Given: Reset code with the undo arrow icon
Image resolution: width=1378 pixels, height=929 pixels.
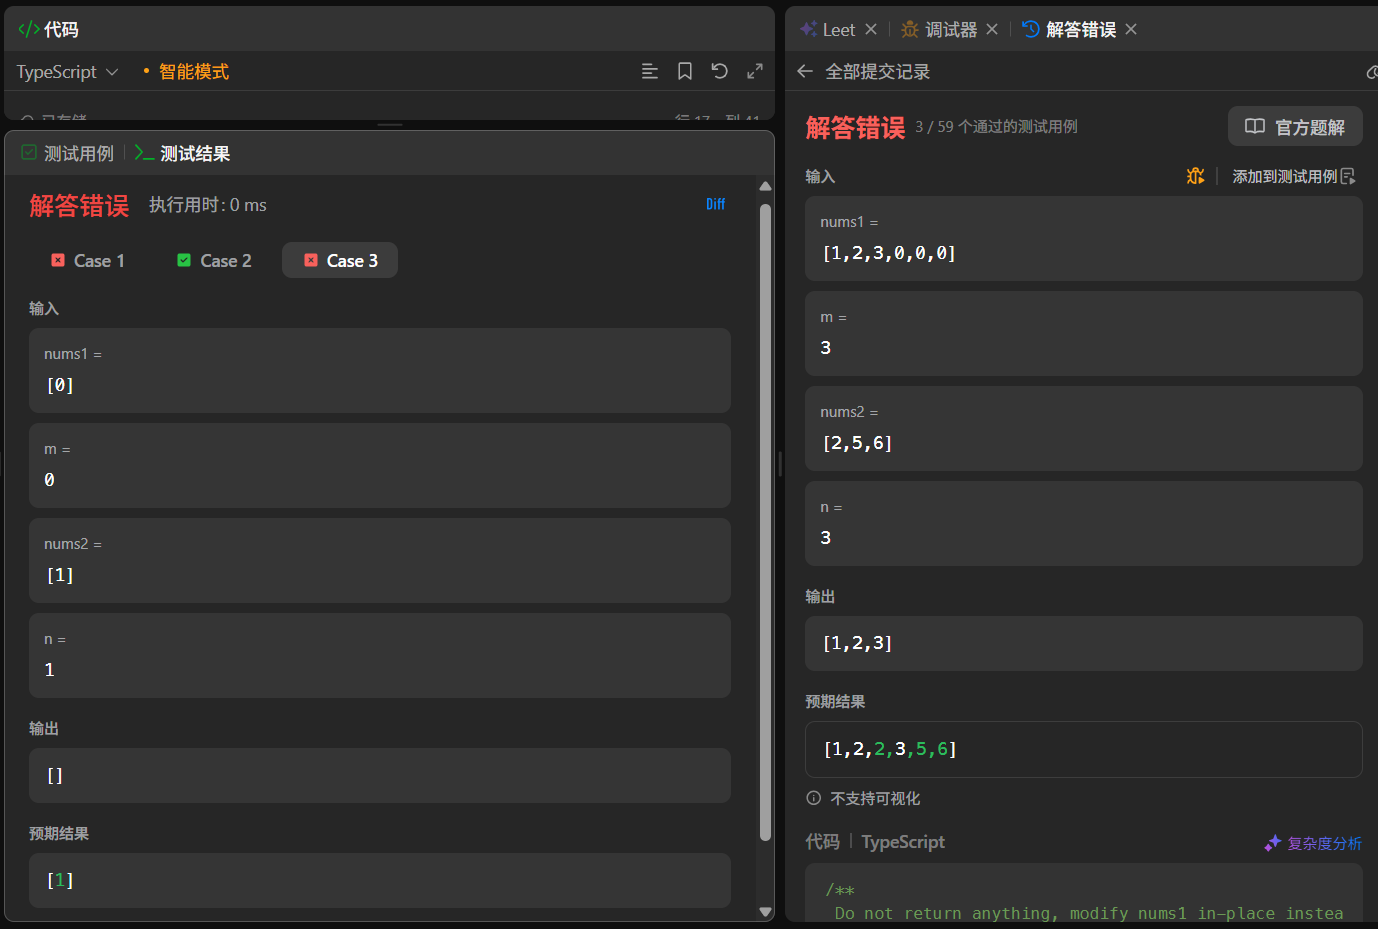Looking at the screenshot, I should [x=720, y=71].
